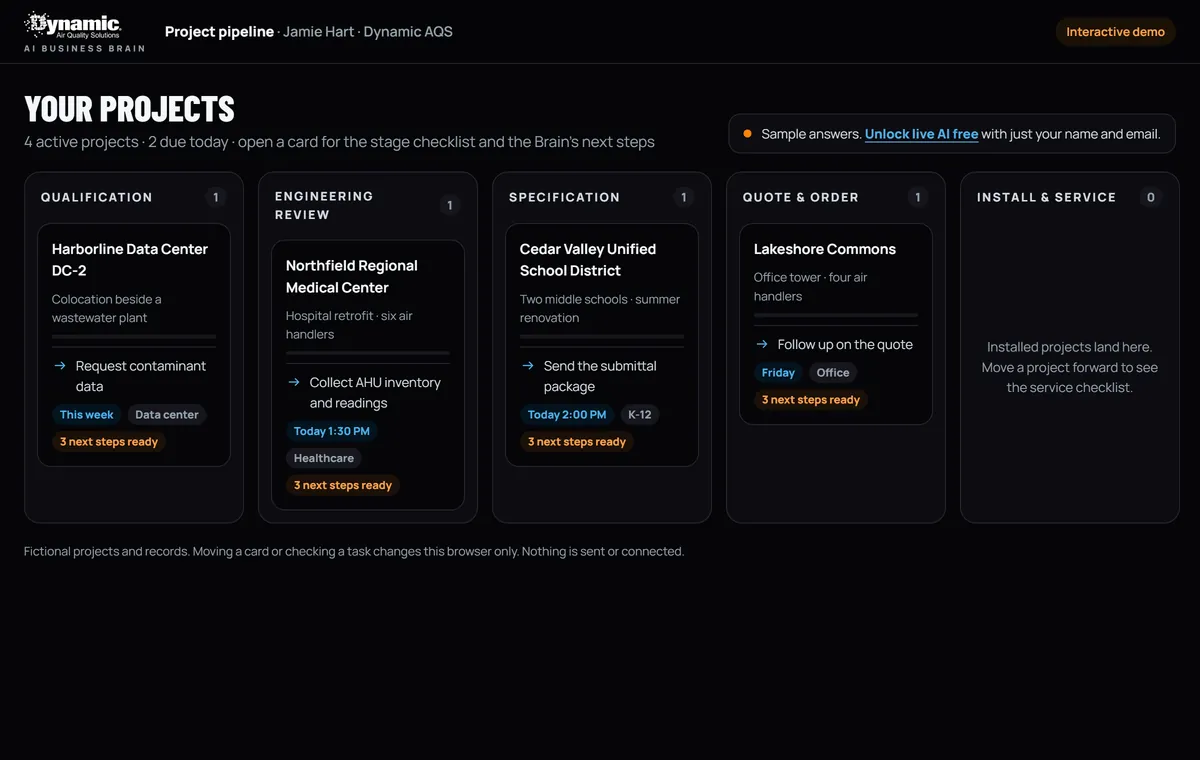Click 'Request contaminant data' task text

(141, 376)
